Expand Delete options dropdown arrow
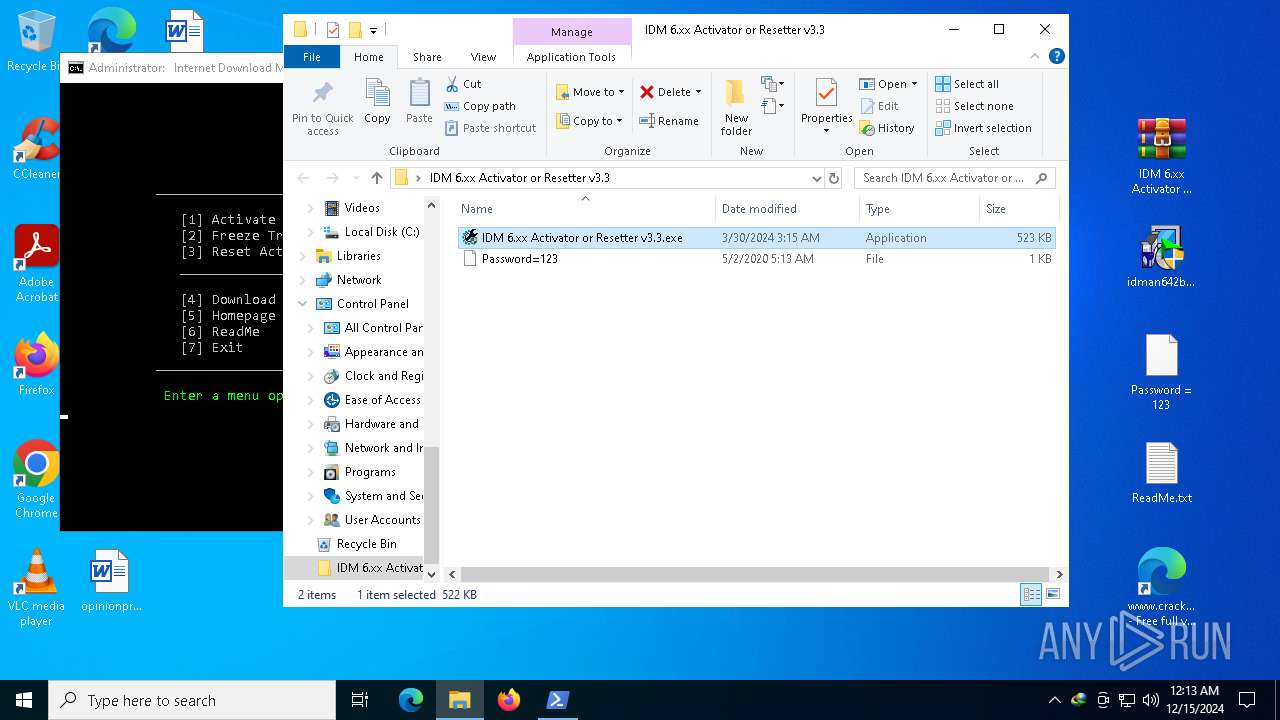Viewport: 1280px width, 720px height. [x=698, y=92]
